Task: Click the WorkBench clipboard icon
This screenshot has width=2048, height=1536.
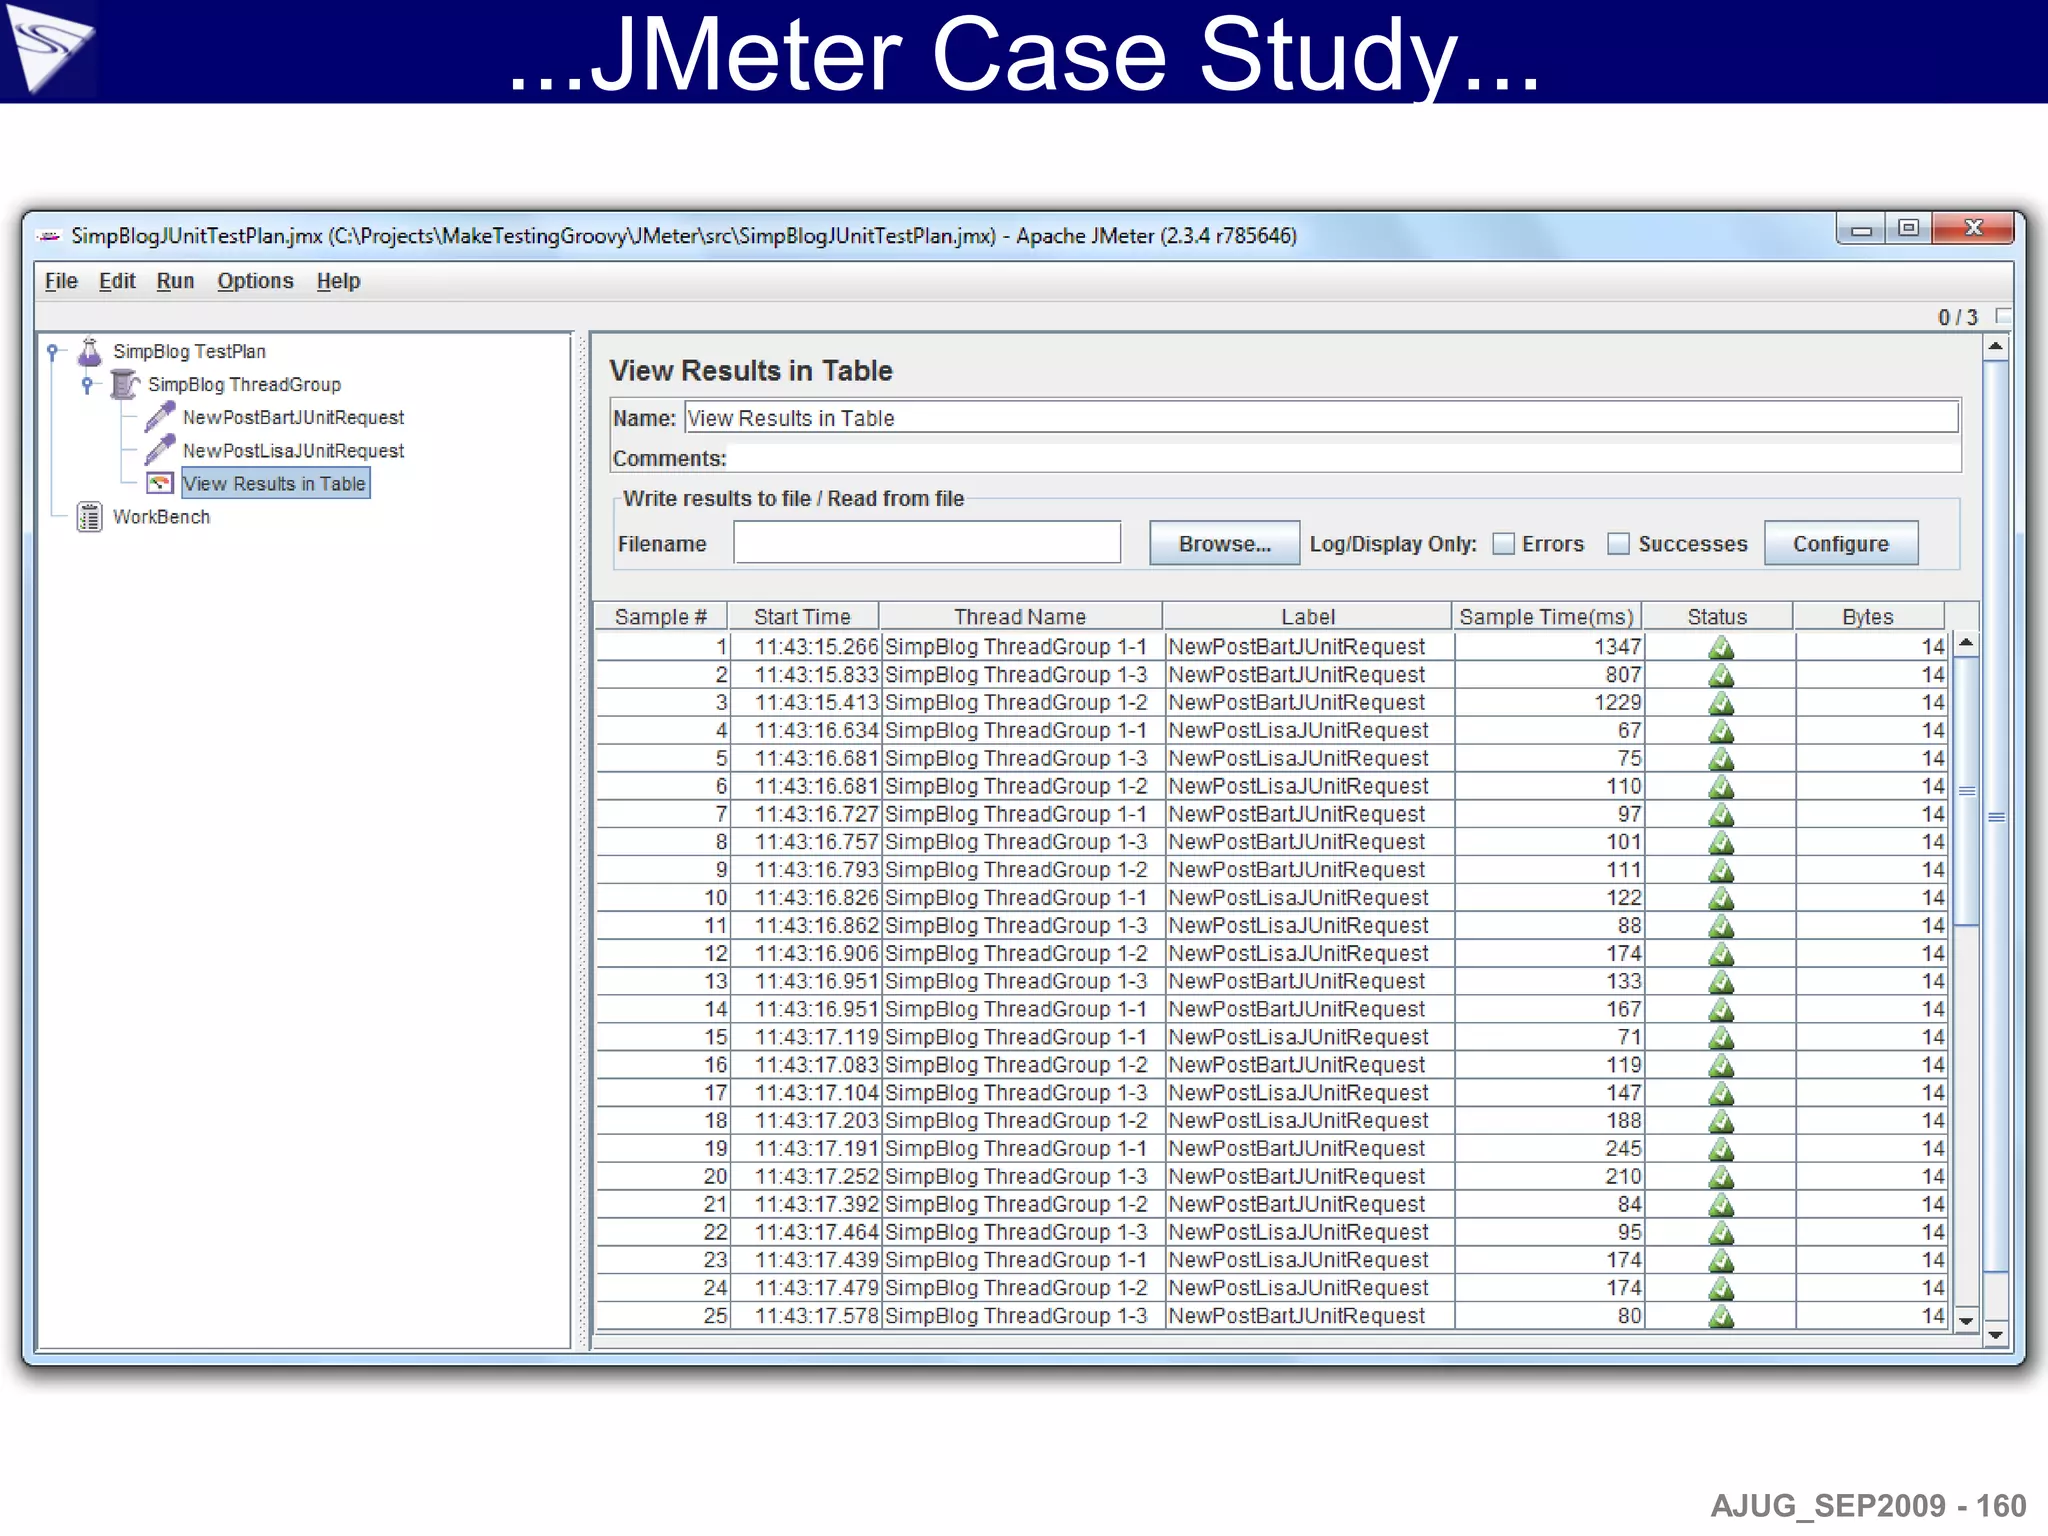Action: [x=89, y=517]
